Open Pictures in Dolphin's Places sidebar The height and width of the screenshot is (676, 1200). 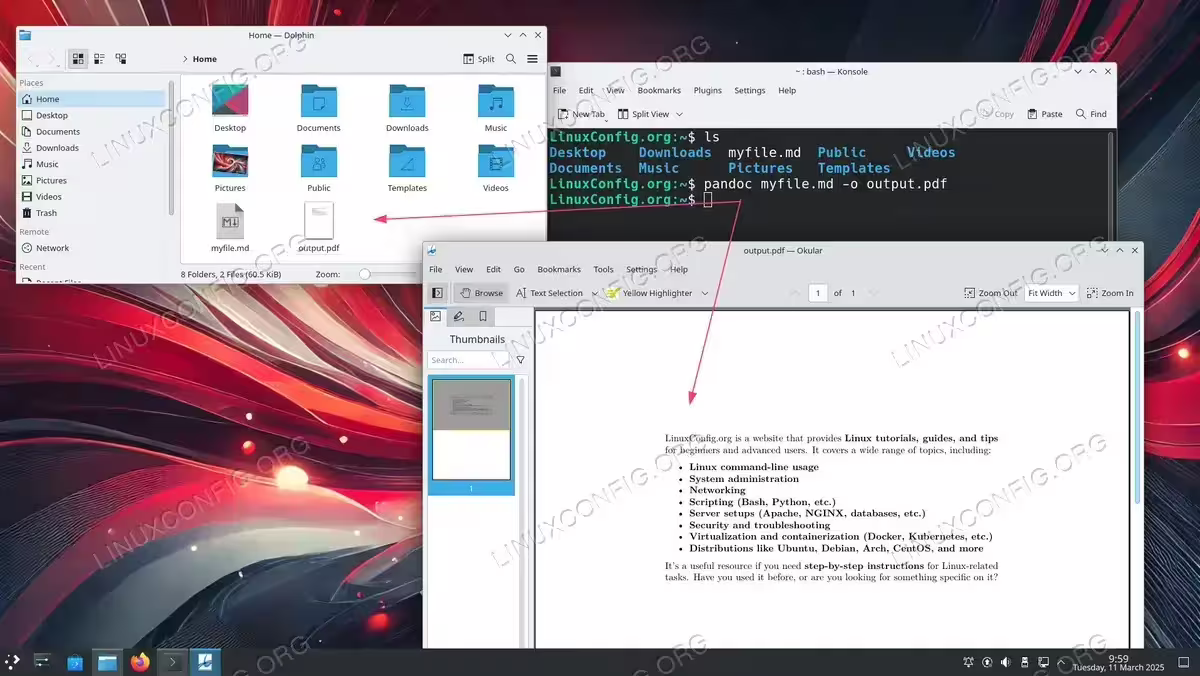point(92,180)
